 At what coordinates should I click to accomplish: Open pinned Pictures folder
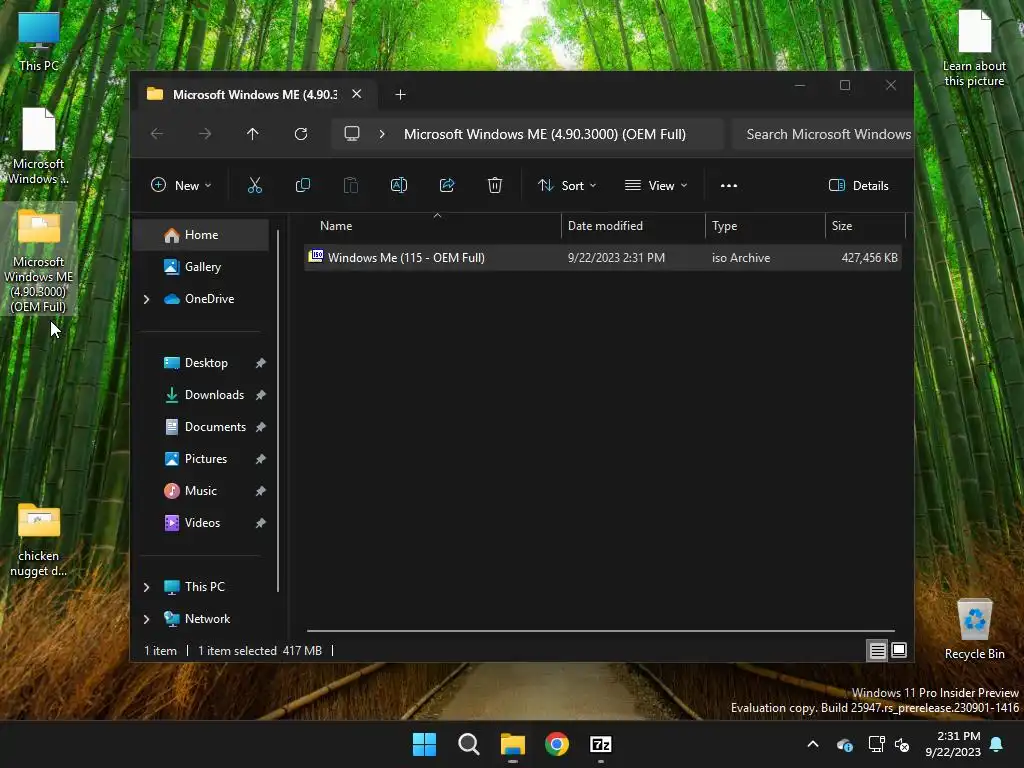pos(205,459)
